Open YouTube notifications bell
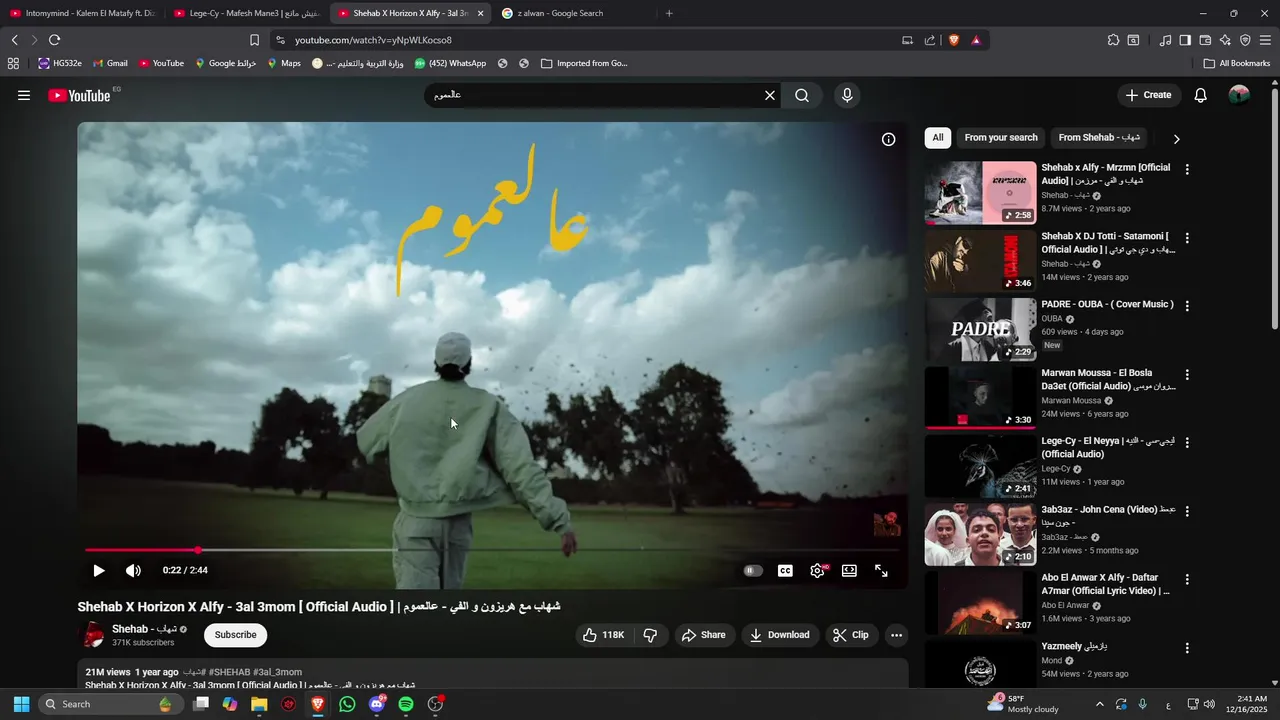Image resolution: width=1280 pixels, height=720 pixels. tap(1201, 95)
